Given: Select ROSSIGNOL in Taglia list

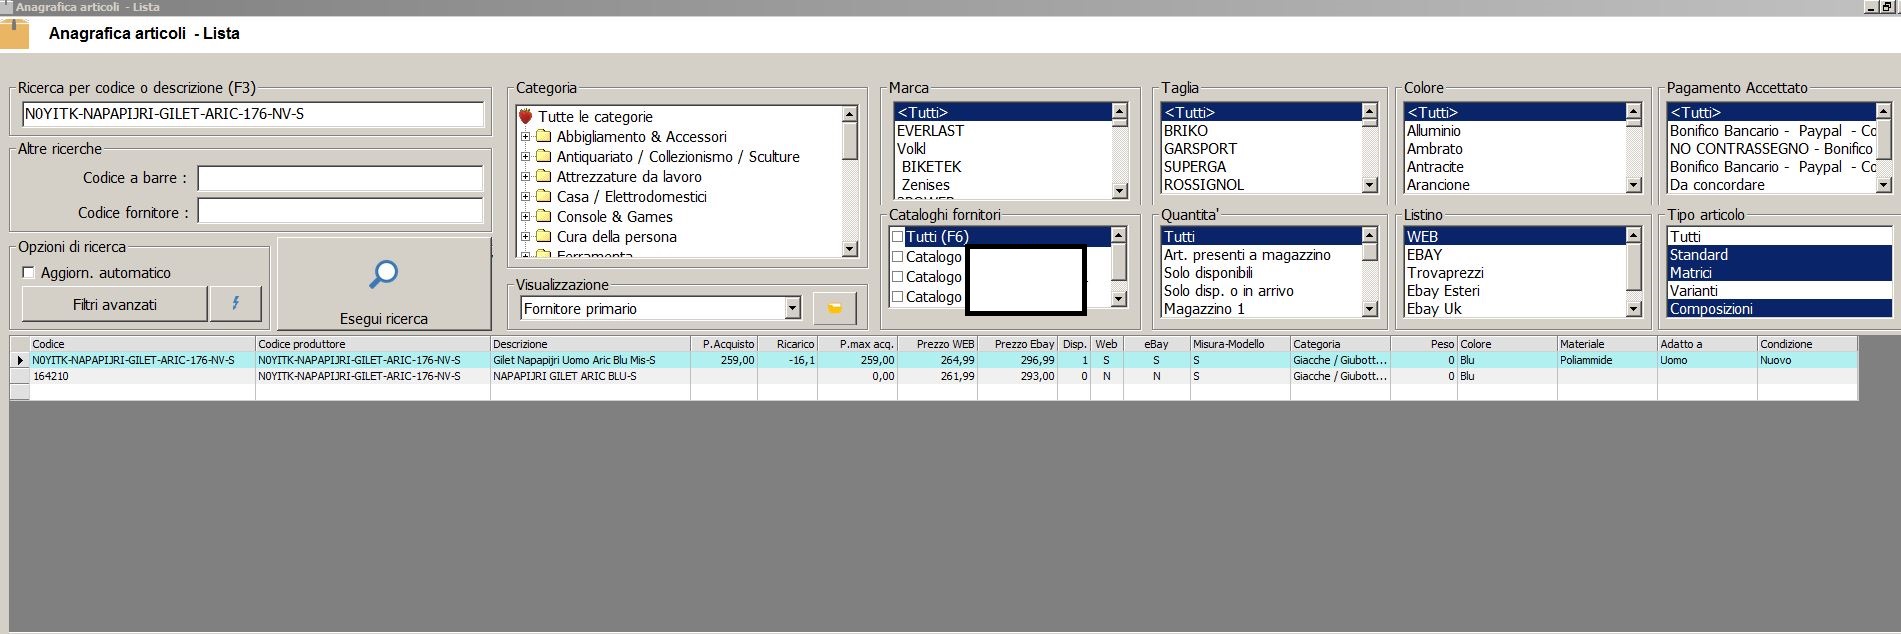Looking at the screenshot, I should pos(1260,185).
